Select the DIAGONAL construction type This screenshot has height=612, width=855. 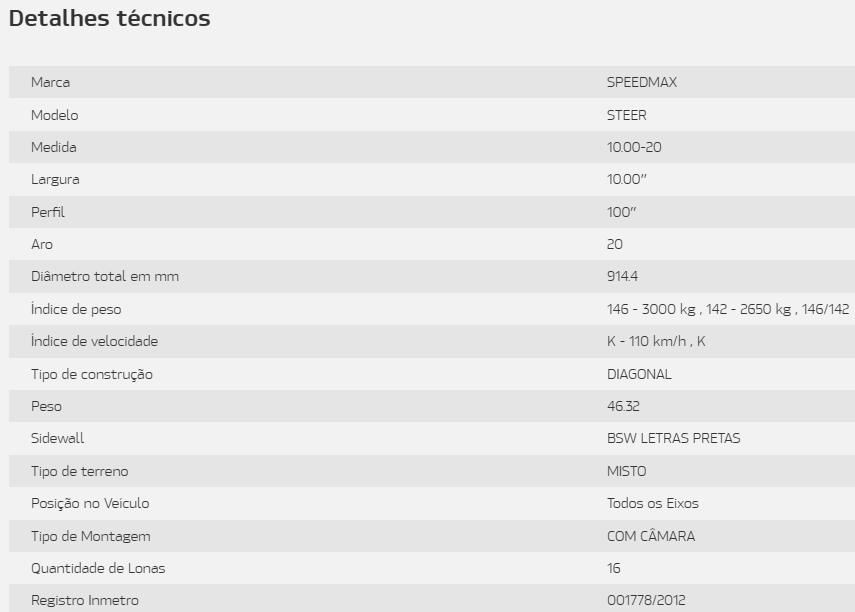pos(639,374)
